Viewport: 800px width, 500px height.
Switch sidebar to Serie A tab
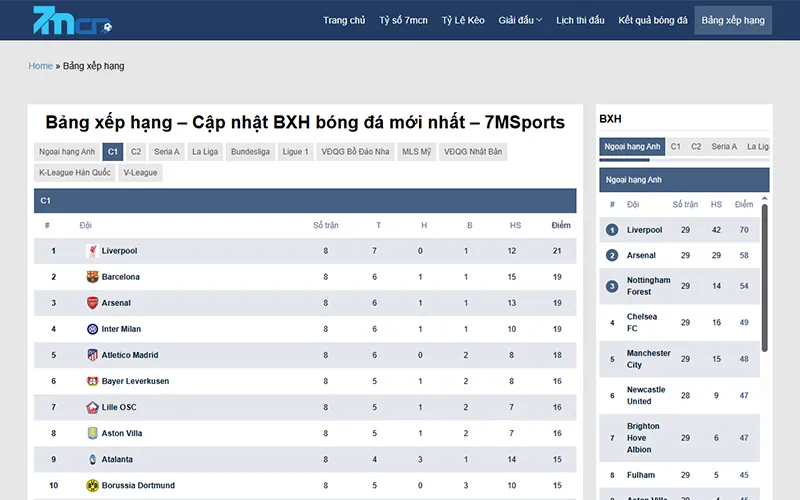[x=724, y=147]
